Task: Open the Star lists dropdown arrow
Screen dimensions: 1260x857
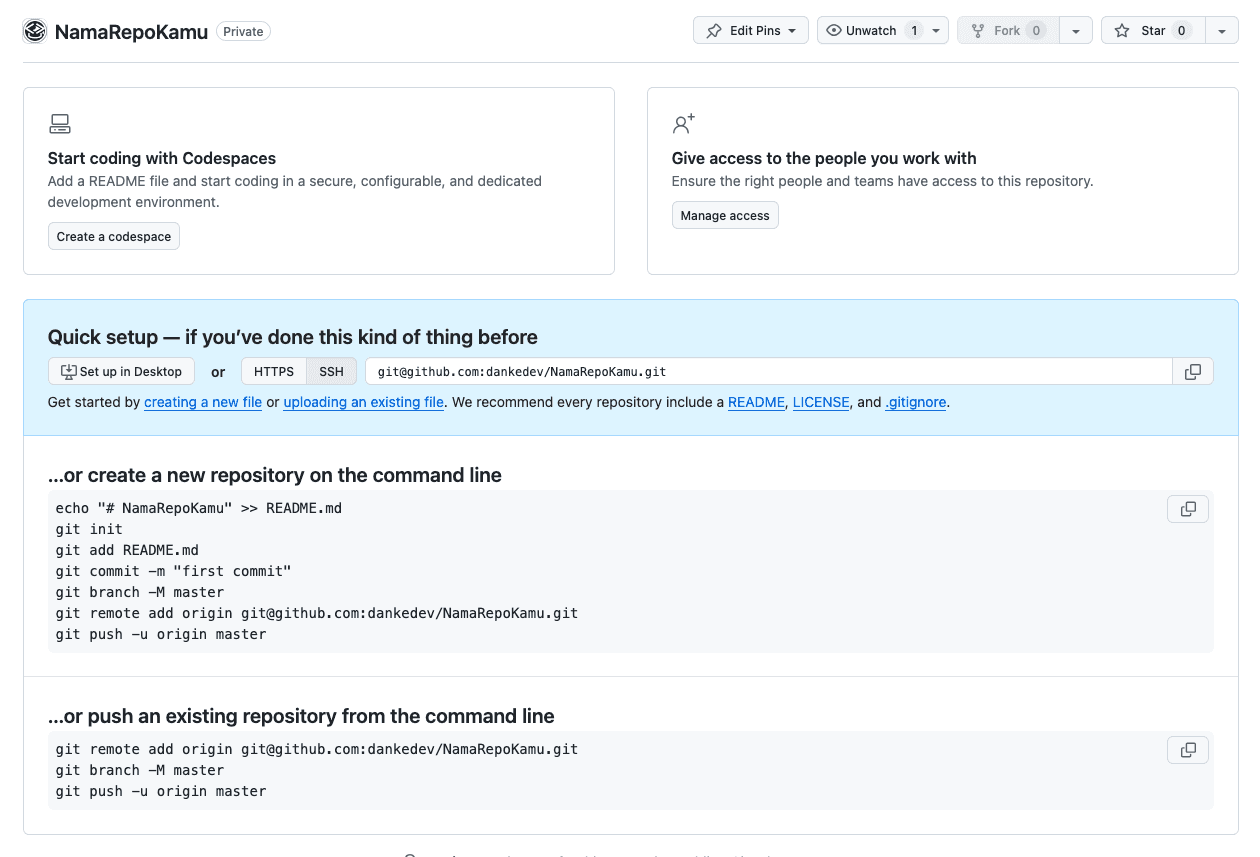Action: click(x=1222, y=31)
